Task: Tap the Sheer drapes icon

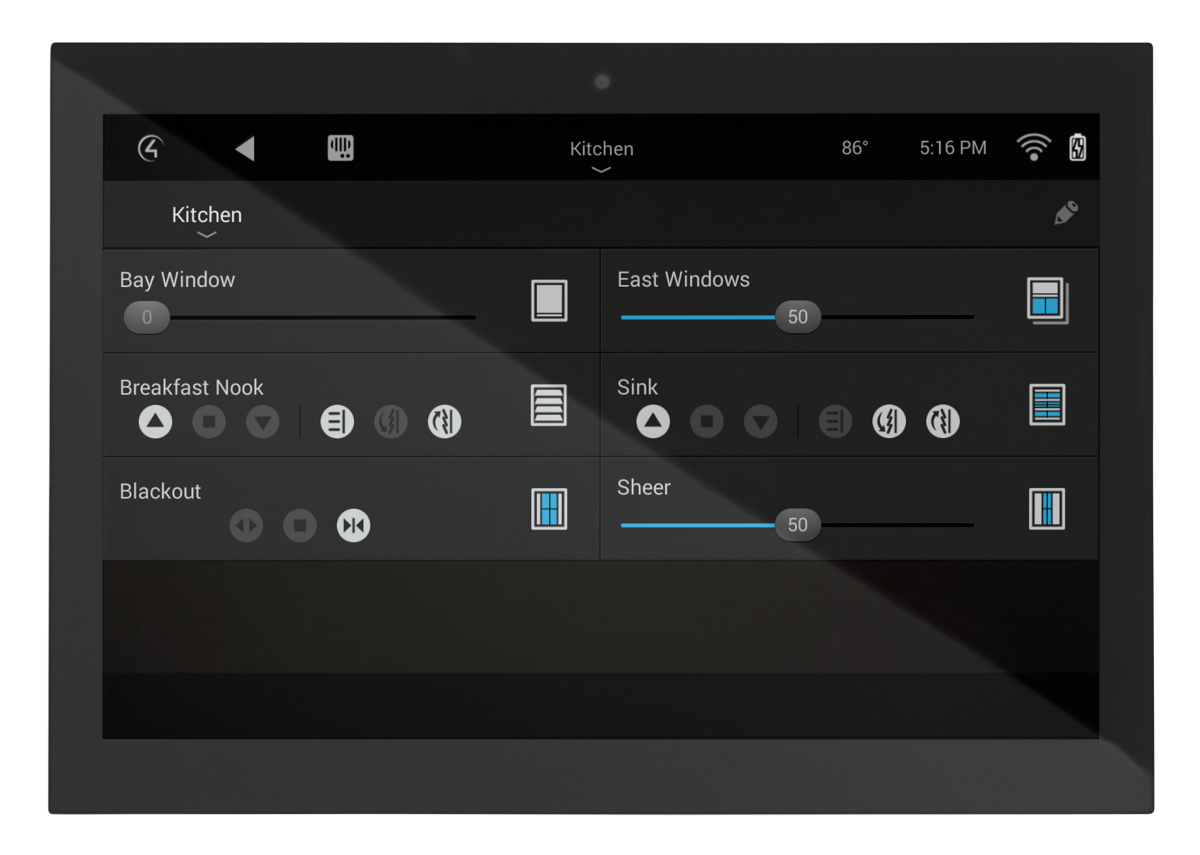Action: (x=1047, y=509)
